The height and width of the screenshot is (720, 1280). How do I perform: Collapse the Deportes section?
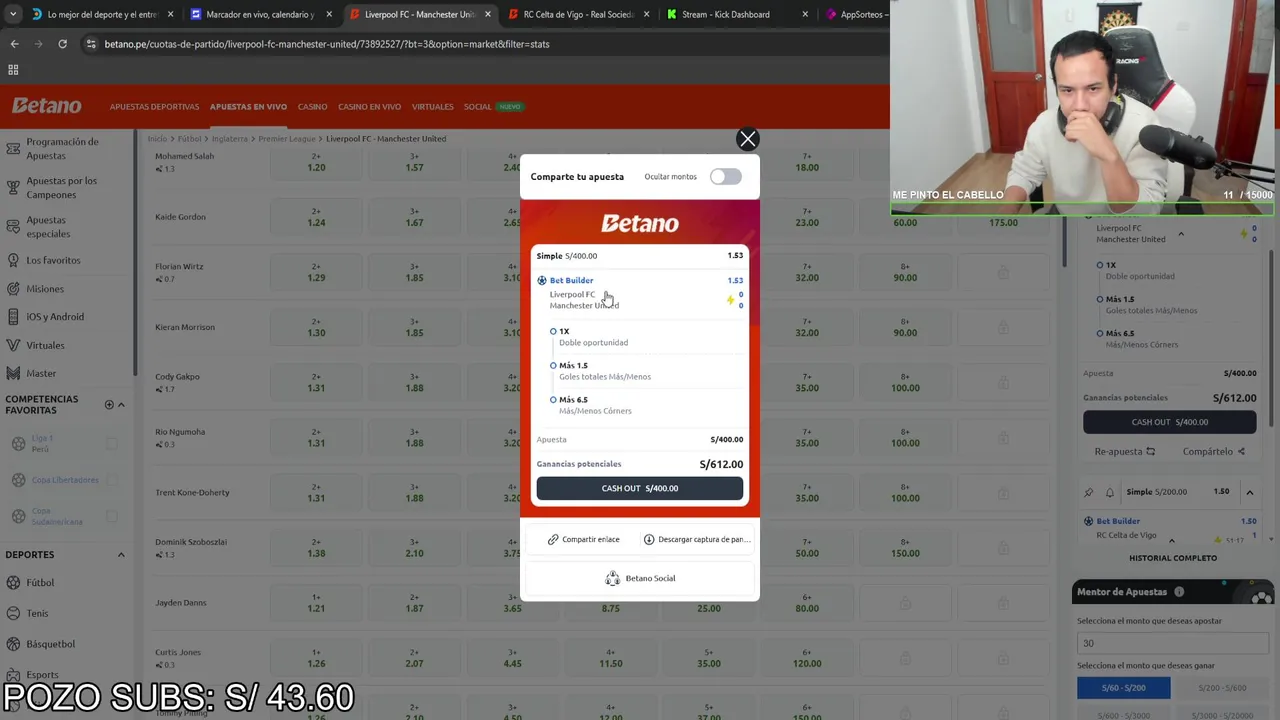[x=121, y=554]
